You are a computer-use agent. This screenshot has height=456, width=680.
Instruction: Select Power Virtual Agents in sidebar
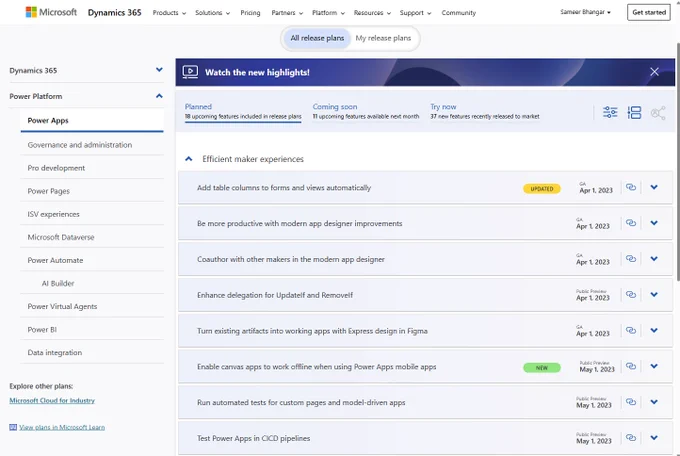coord(92,306)
